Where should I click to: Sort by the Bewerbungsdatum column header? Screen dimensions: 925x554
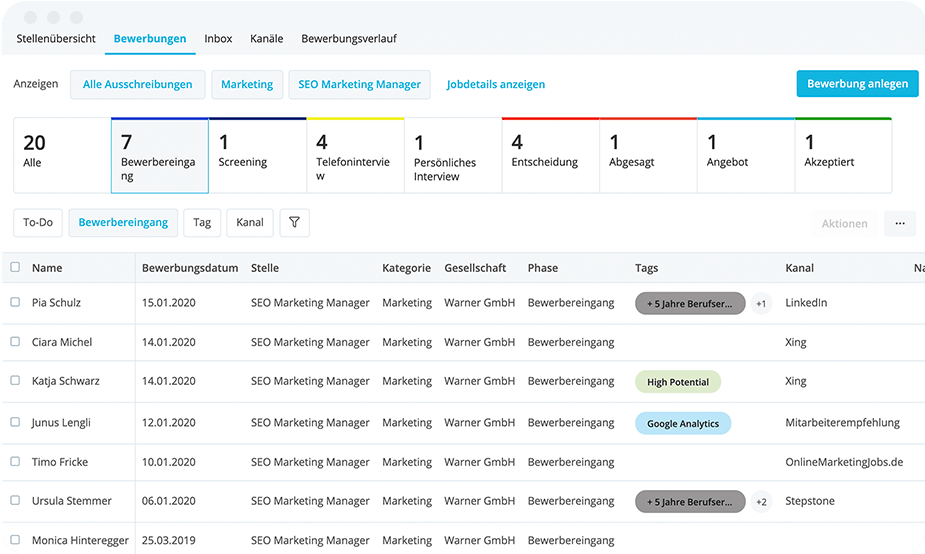click(x=190, y=268)
